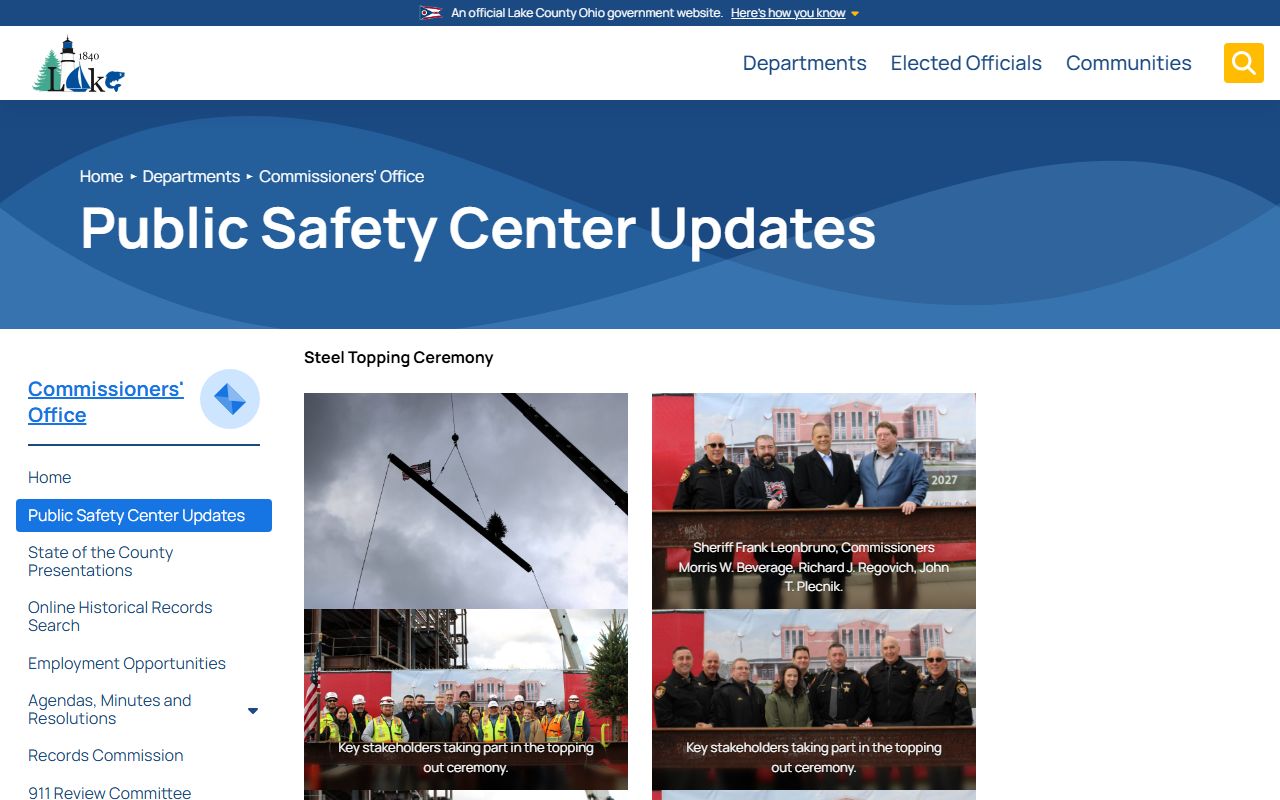The height and width of the screenshot is (800, 1280).
Task: Open the Elected Officials menu
Action: click(966, 63)
